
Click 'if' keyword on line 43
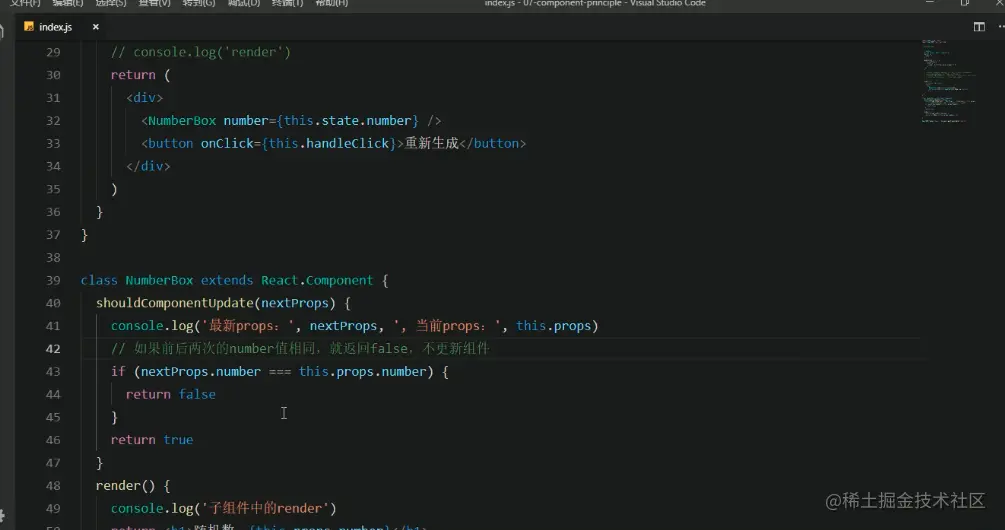118,372
